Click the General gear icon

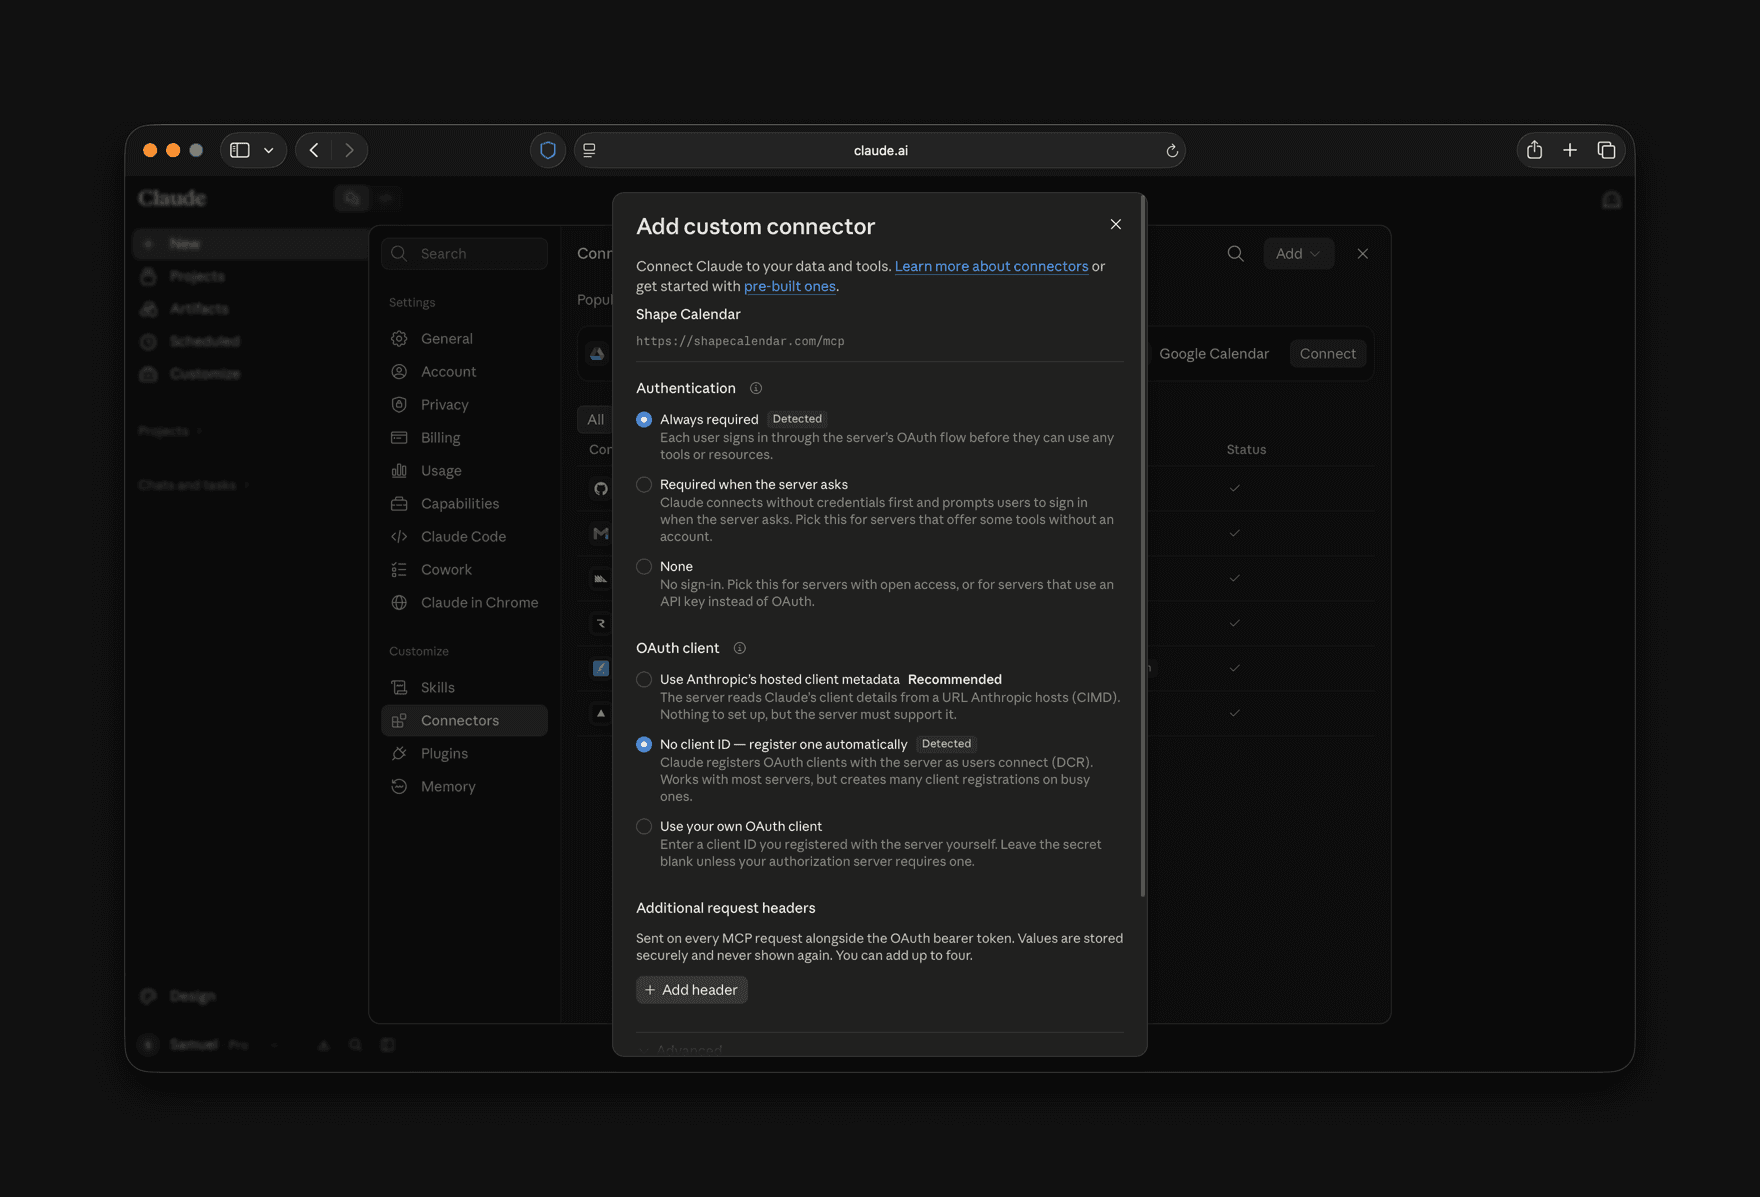pos(399,338)
